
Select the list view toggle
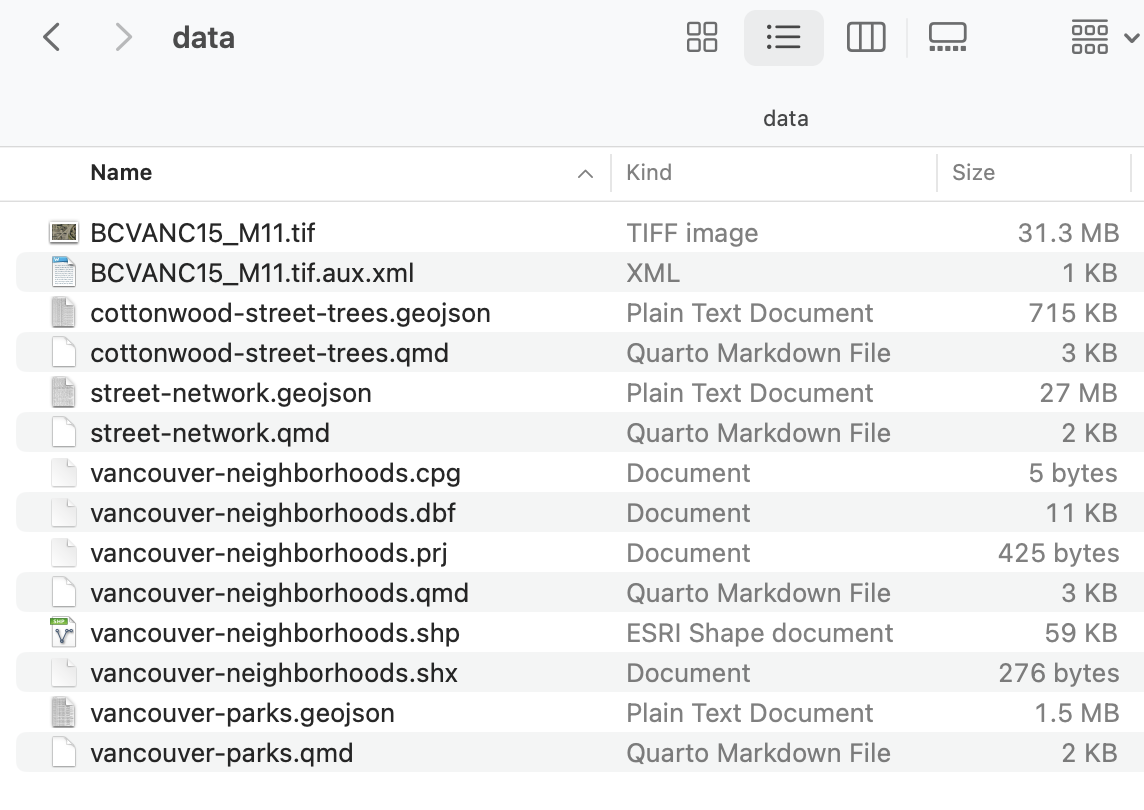tap(783, 38)
